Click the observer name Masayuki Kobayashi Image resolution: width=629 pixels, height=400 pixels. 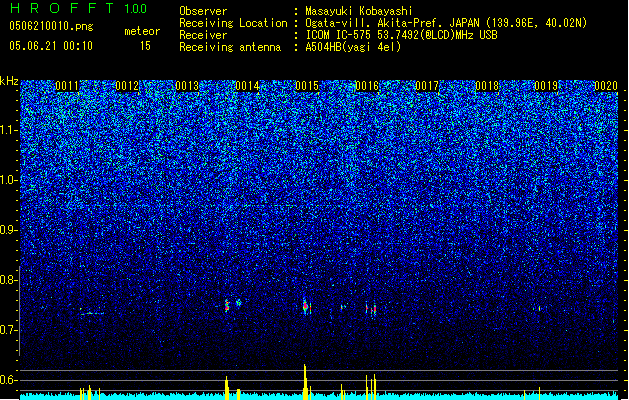(359, 11)
